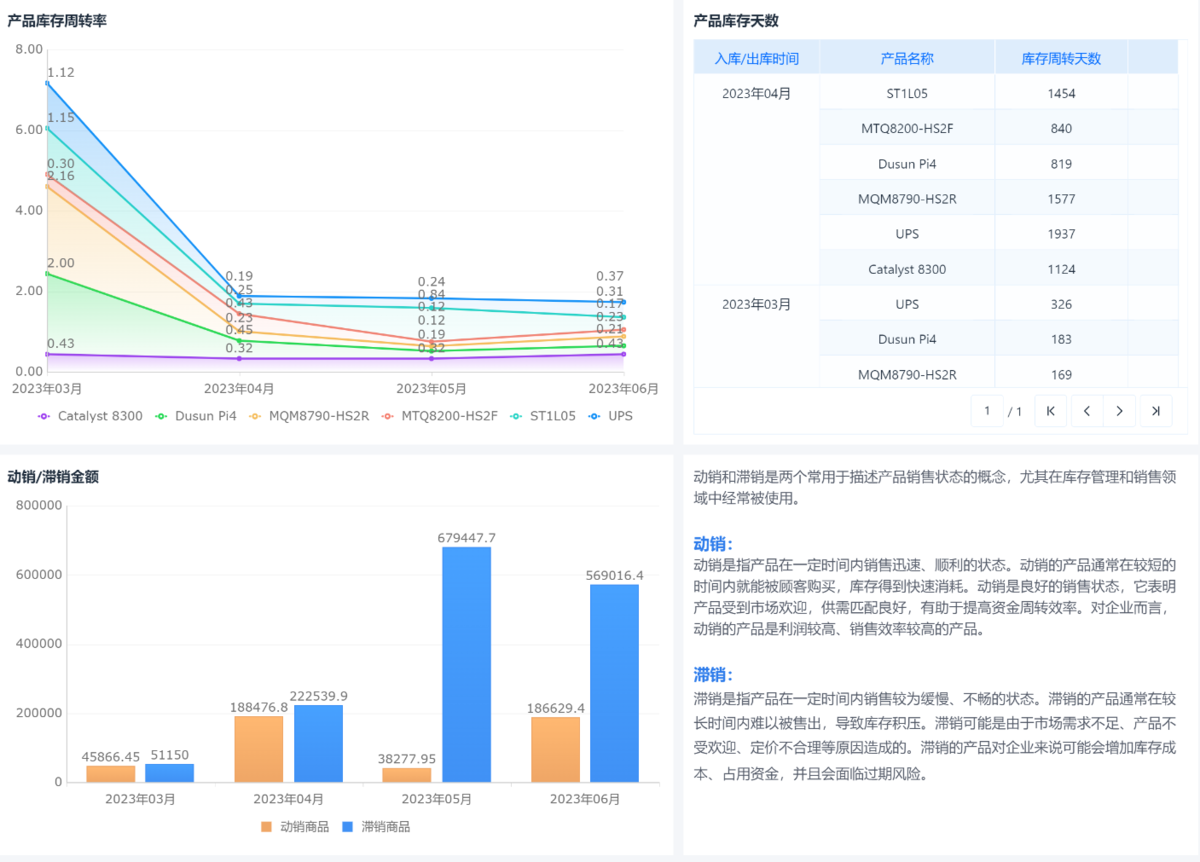Click the 动销商品 bar labeled 38277.95
1200x862 pixels.
[x=407, y=775]
